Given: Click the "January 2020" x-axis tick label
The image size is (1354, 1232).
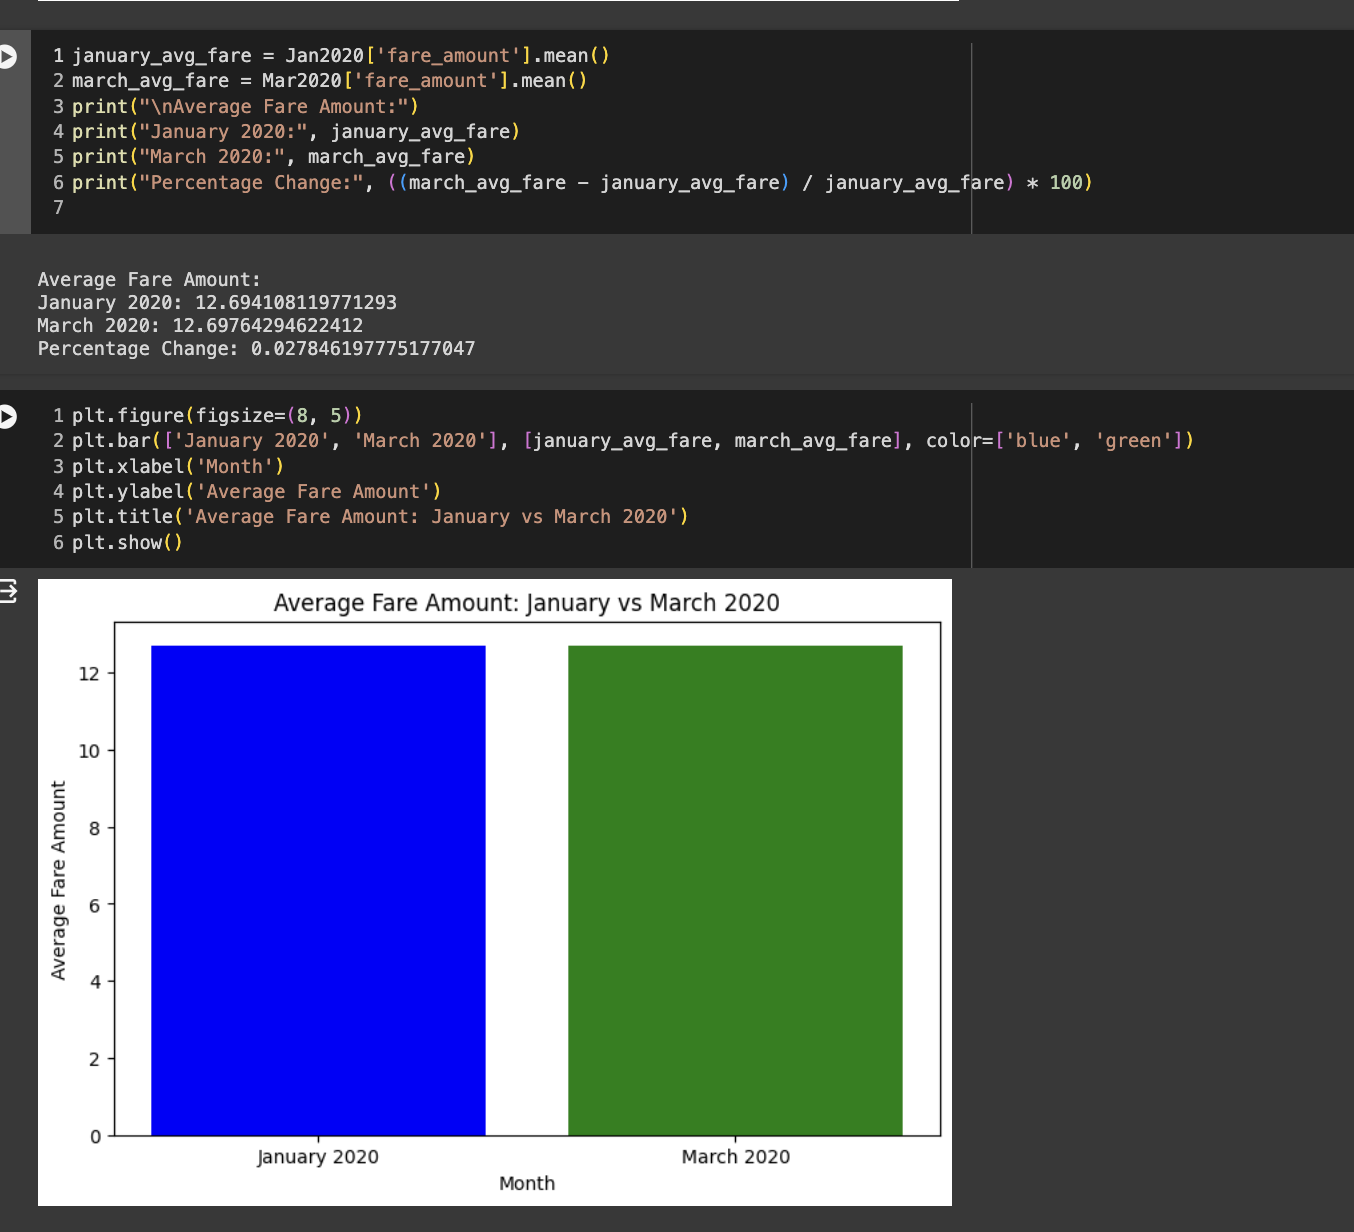Looking at the screenshot, I should [318, 1157].
